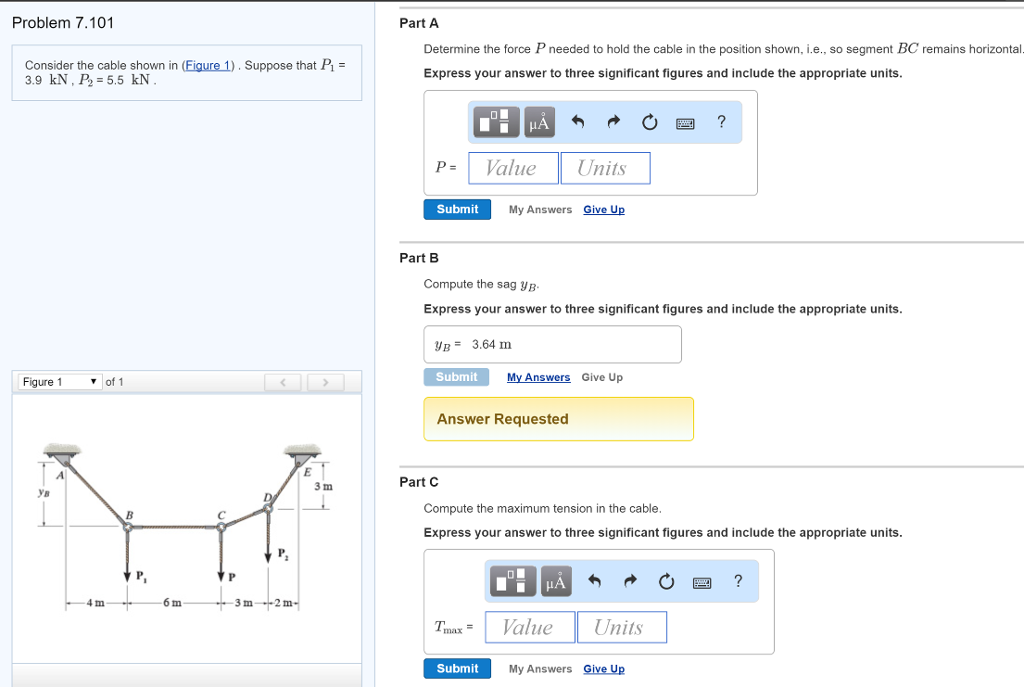Submit your answer for Part A

(457, 209)
